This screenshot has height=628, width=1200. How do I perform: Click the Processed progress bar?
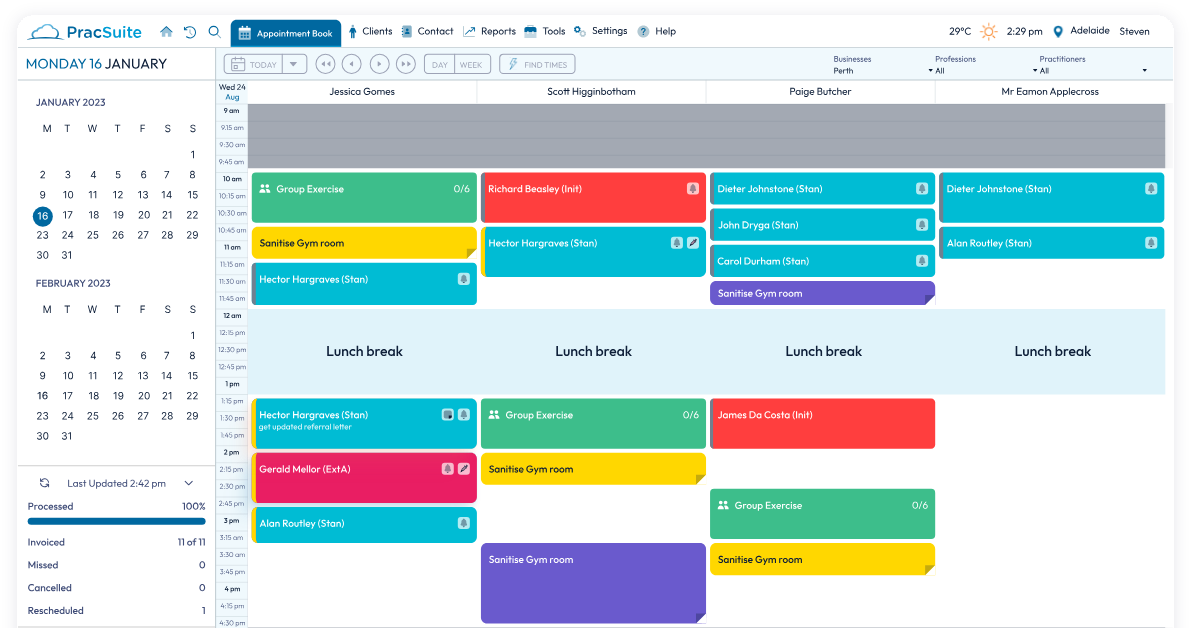117,521
